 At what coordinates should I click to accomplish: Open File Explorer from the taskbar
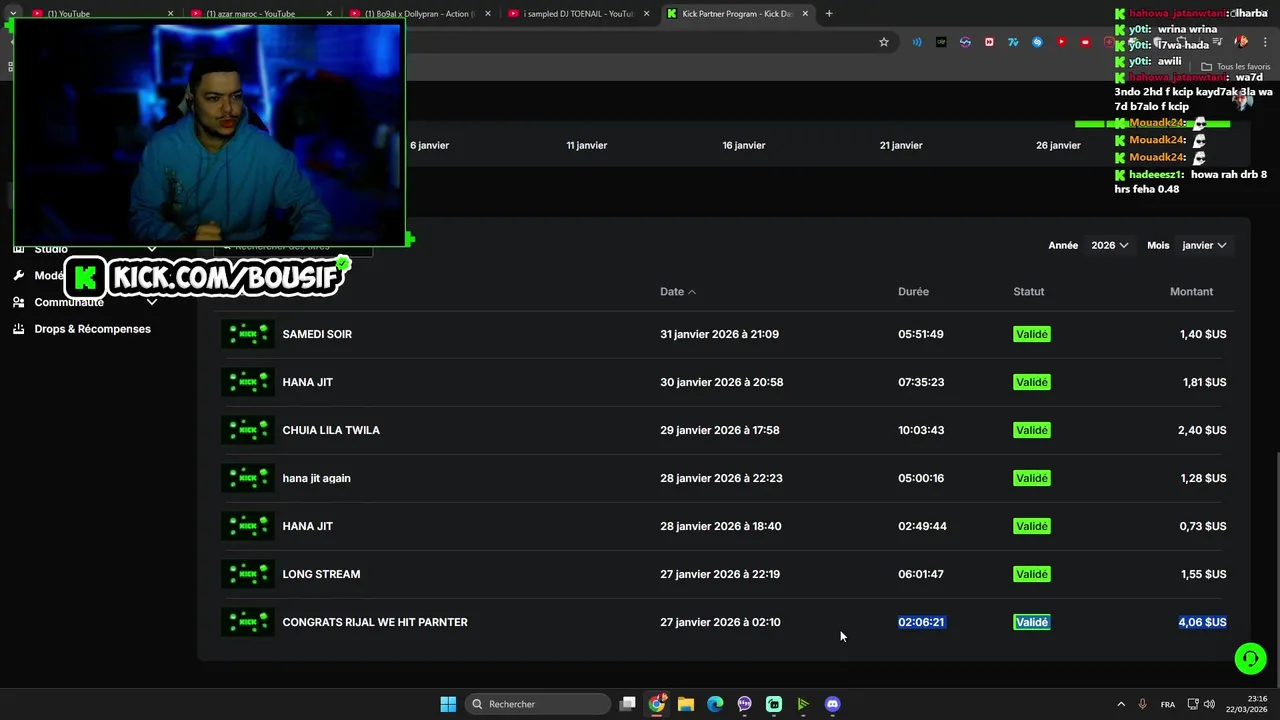686,704
